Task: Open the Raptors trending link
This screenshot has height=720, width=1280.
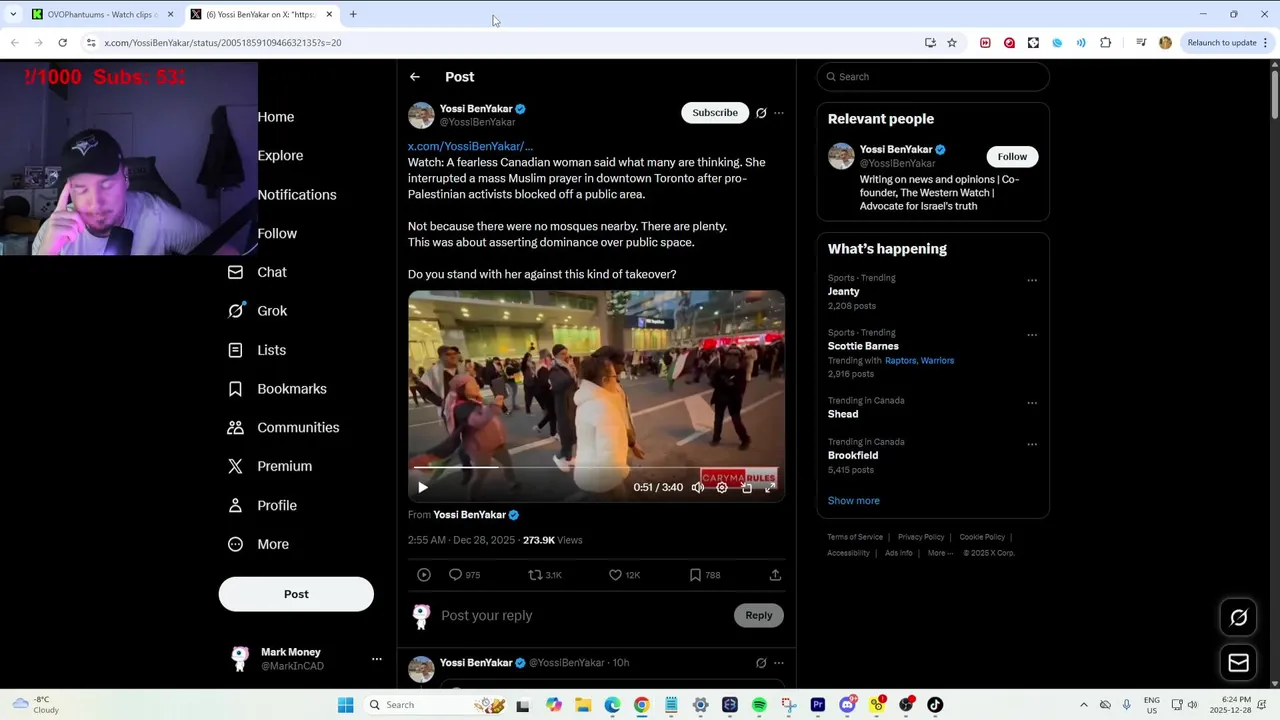Action: pos(900,360)
